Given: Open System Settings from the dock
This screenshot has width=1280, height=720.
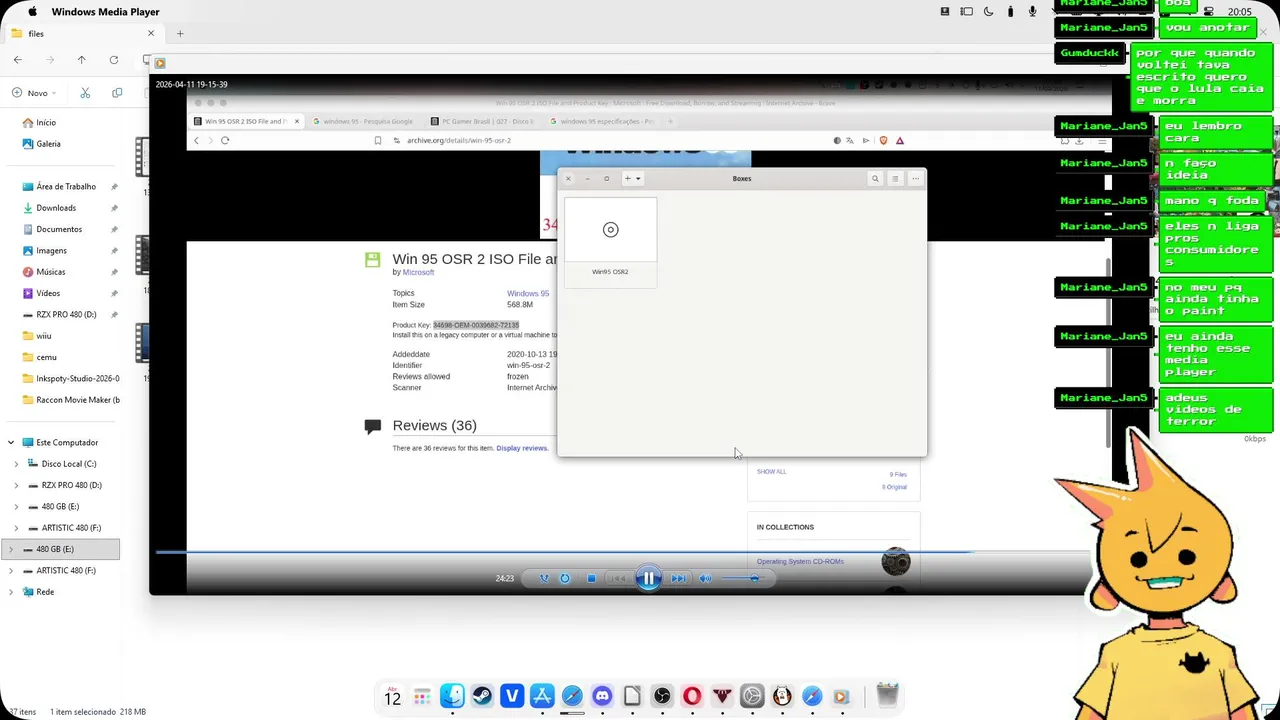Looking at the screenshot, I should pos(752,696).
